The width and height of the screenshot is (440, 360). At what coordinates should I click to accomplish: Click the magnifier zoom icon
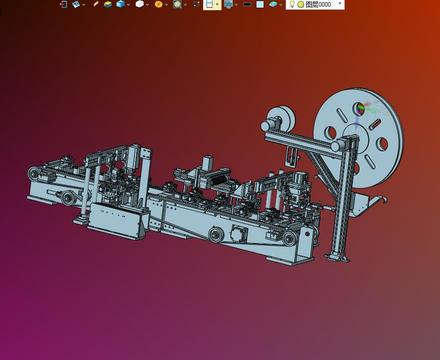point(178,4)
